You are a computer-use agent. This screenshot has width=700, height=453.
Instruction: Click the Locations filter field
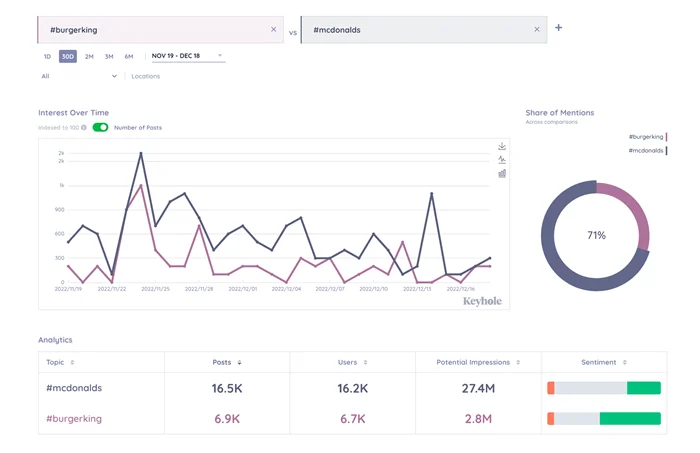tap(146, 76)
